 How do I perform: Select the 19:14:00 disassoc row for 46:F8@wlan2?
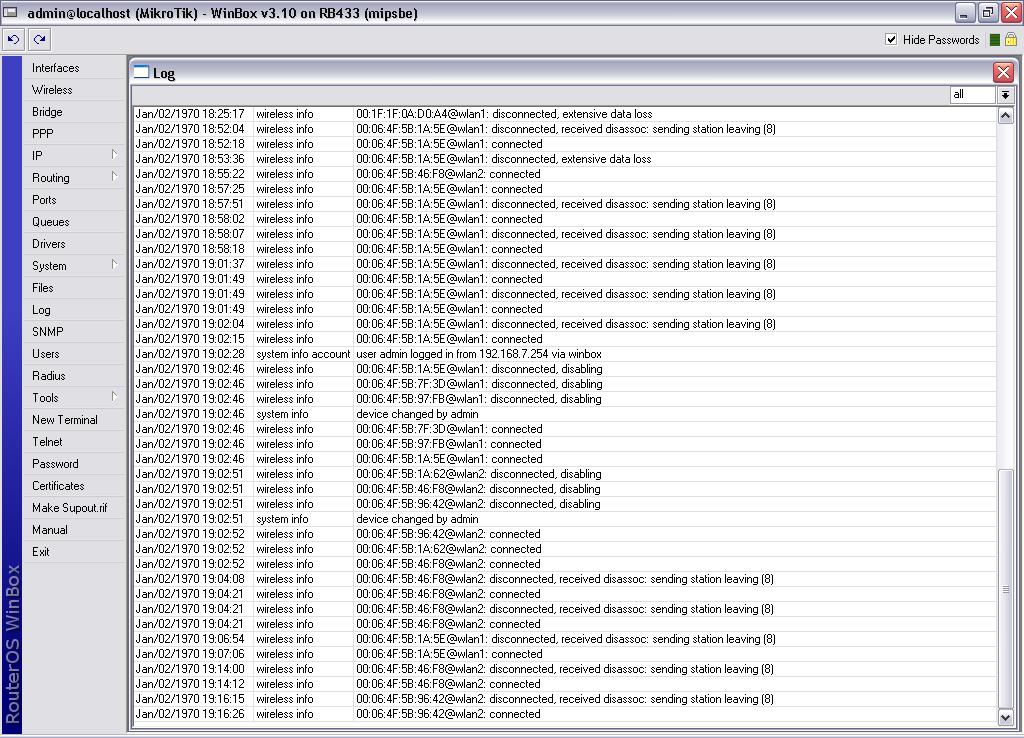(564, 669)
